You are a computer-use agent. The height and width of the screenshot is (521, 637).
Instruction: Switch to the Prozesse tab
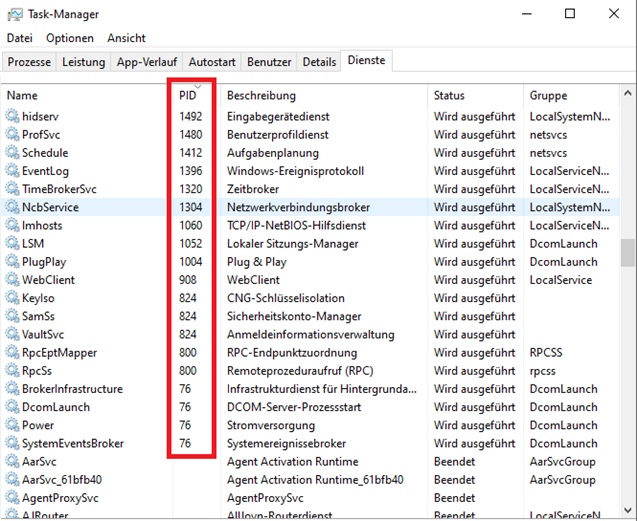29,62
